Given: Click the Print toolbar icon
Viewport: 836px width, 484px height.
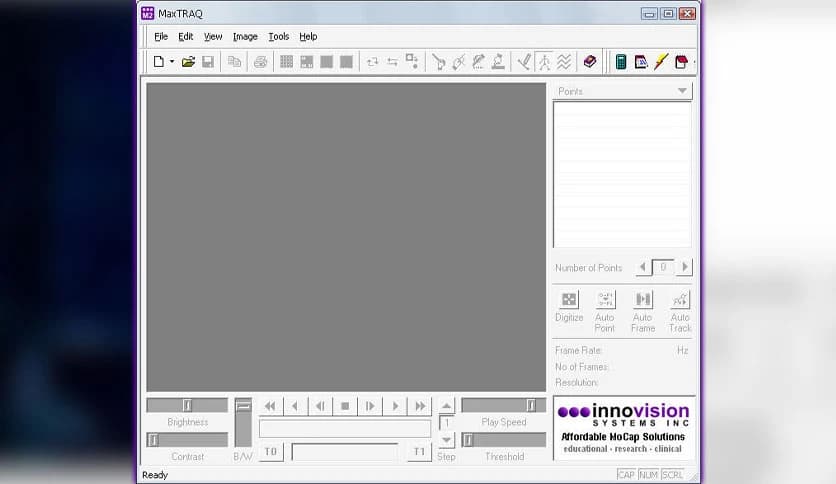Looking at the screenshot, I should click(260, 62).
